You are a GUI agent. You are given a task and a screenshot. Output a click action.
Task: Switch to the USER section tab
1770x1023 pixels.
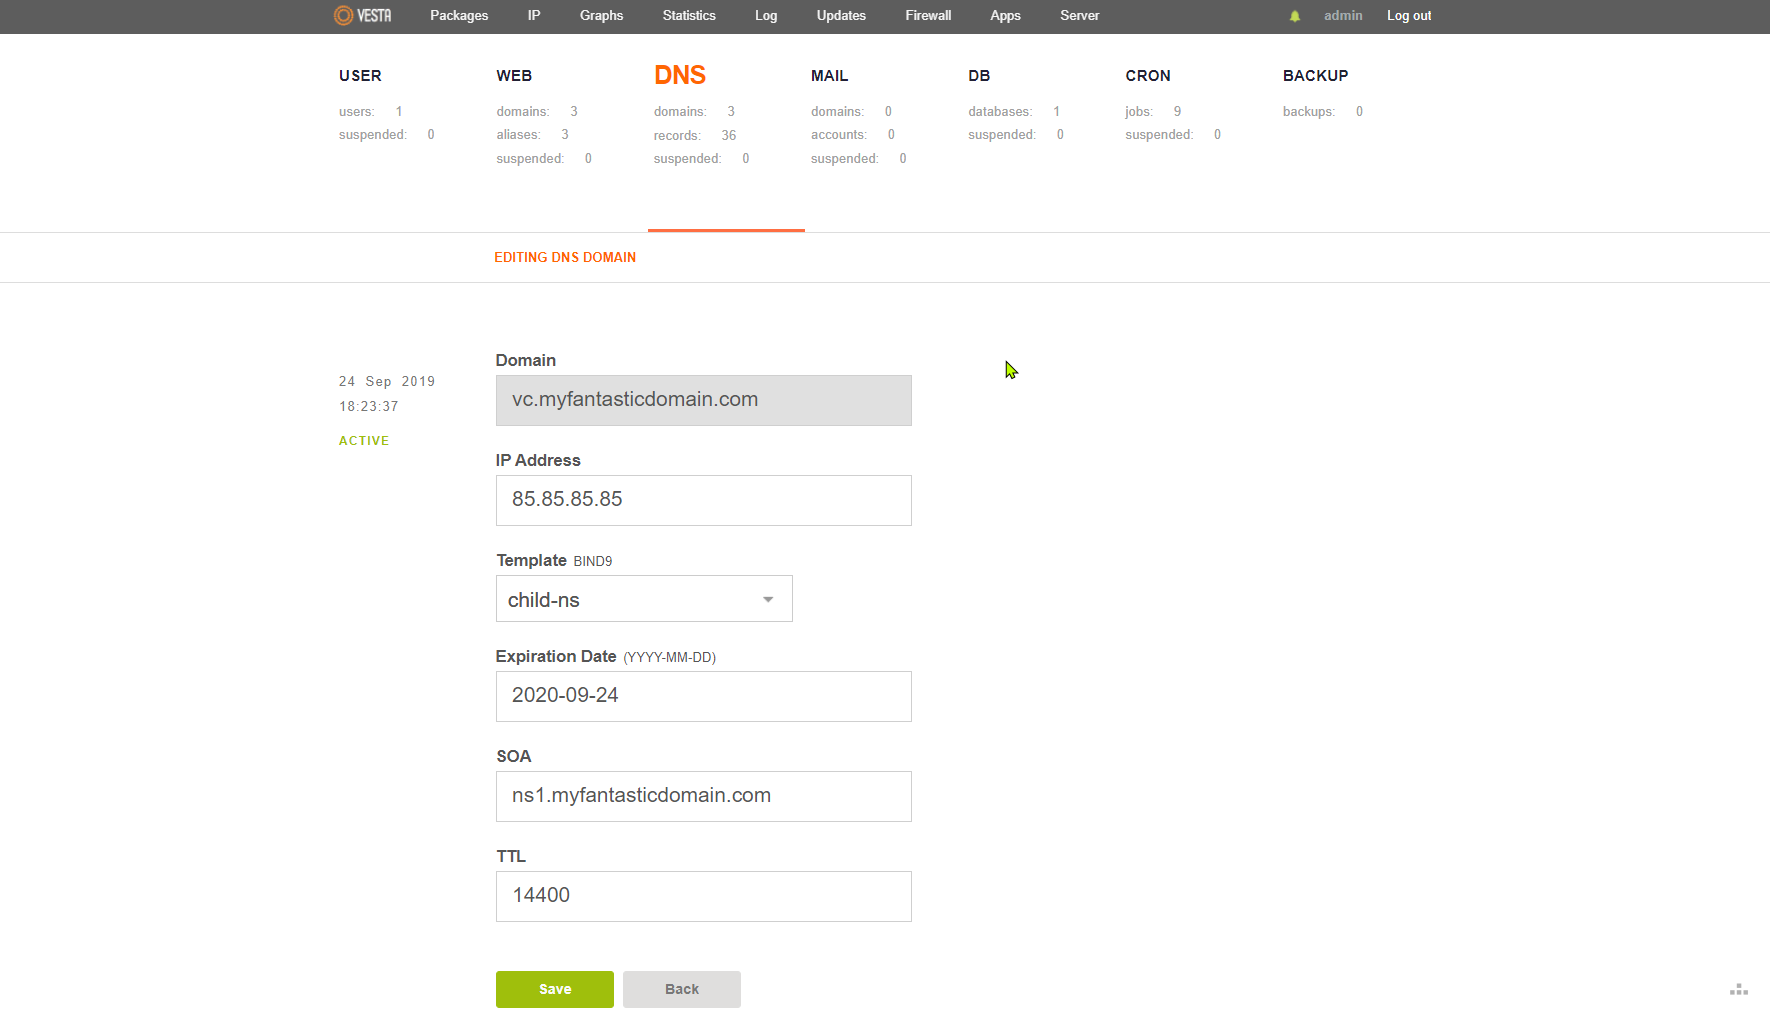pyautogui.click(x=360, y=76)
